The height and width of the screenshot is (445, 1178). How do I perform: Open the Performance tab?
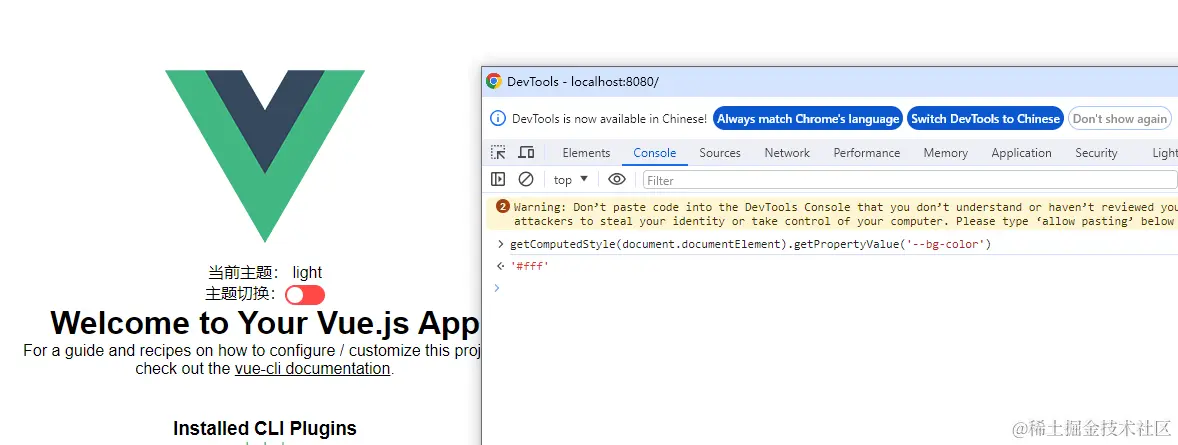pos(866,153)
